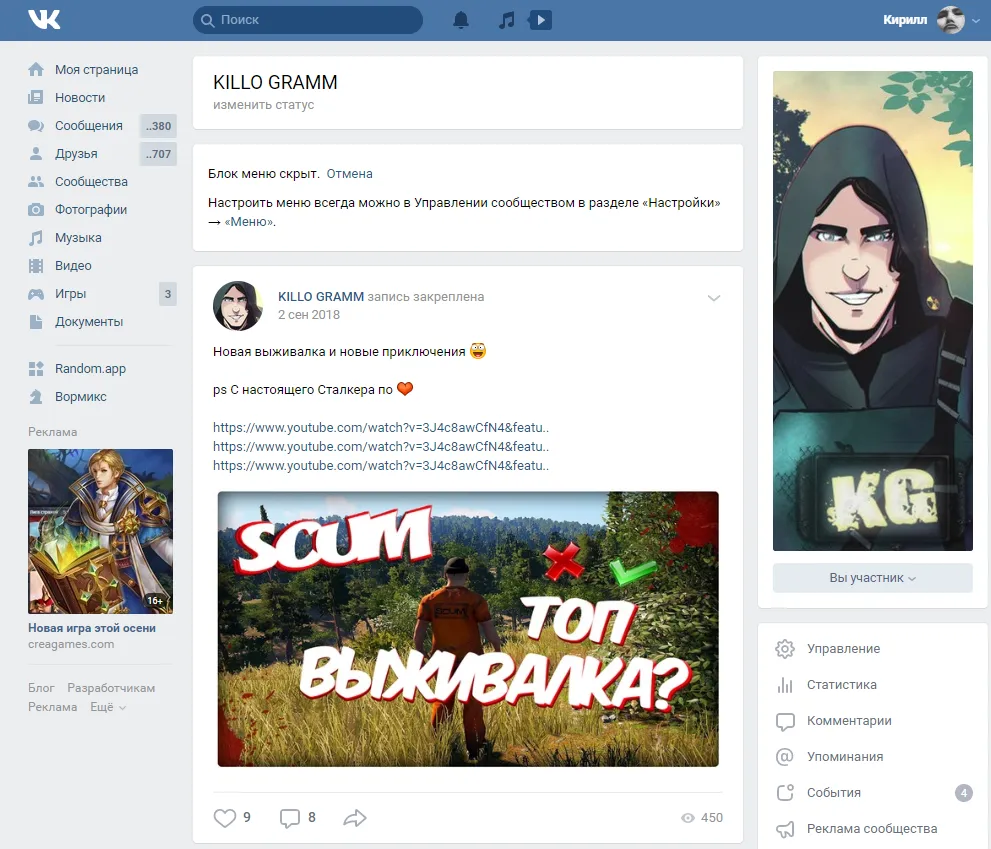
Task: Click the group icon beside Сообщества
Action: (x=36, y=181)
